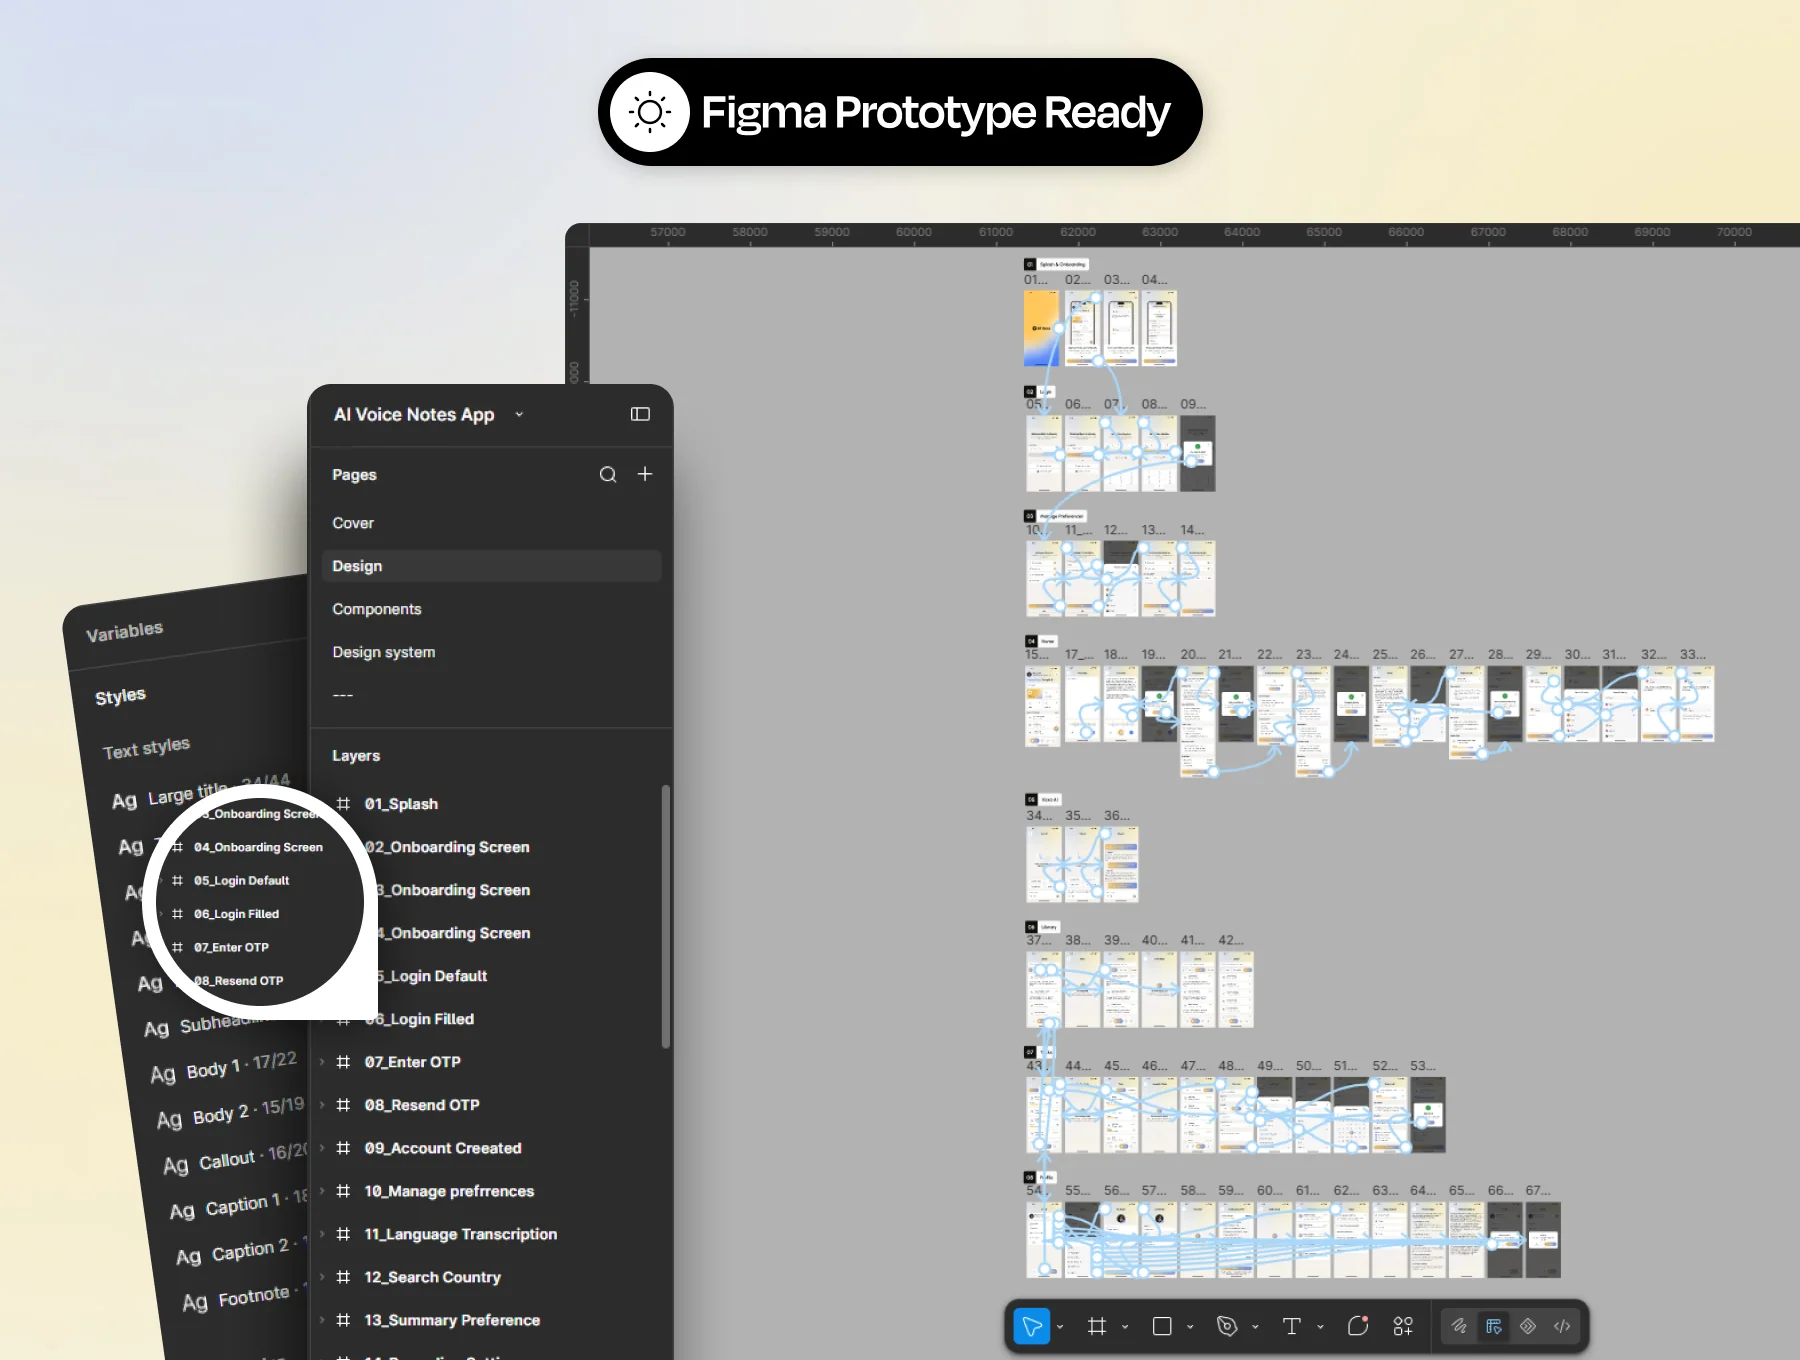Switch to Draw mode in toolbar
Image resolution: width=1800 pixels, height=1360 pixels.
tap(1460, 1326)
